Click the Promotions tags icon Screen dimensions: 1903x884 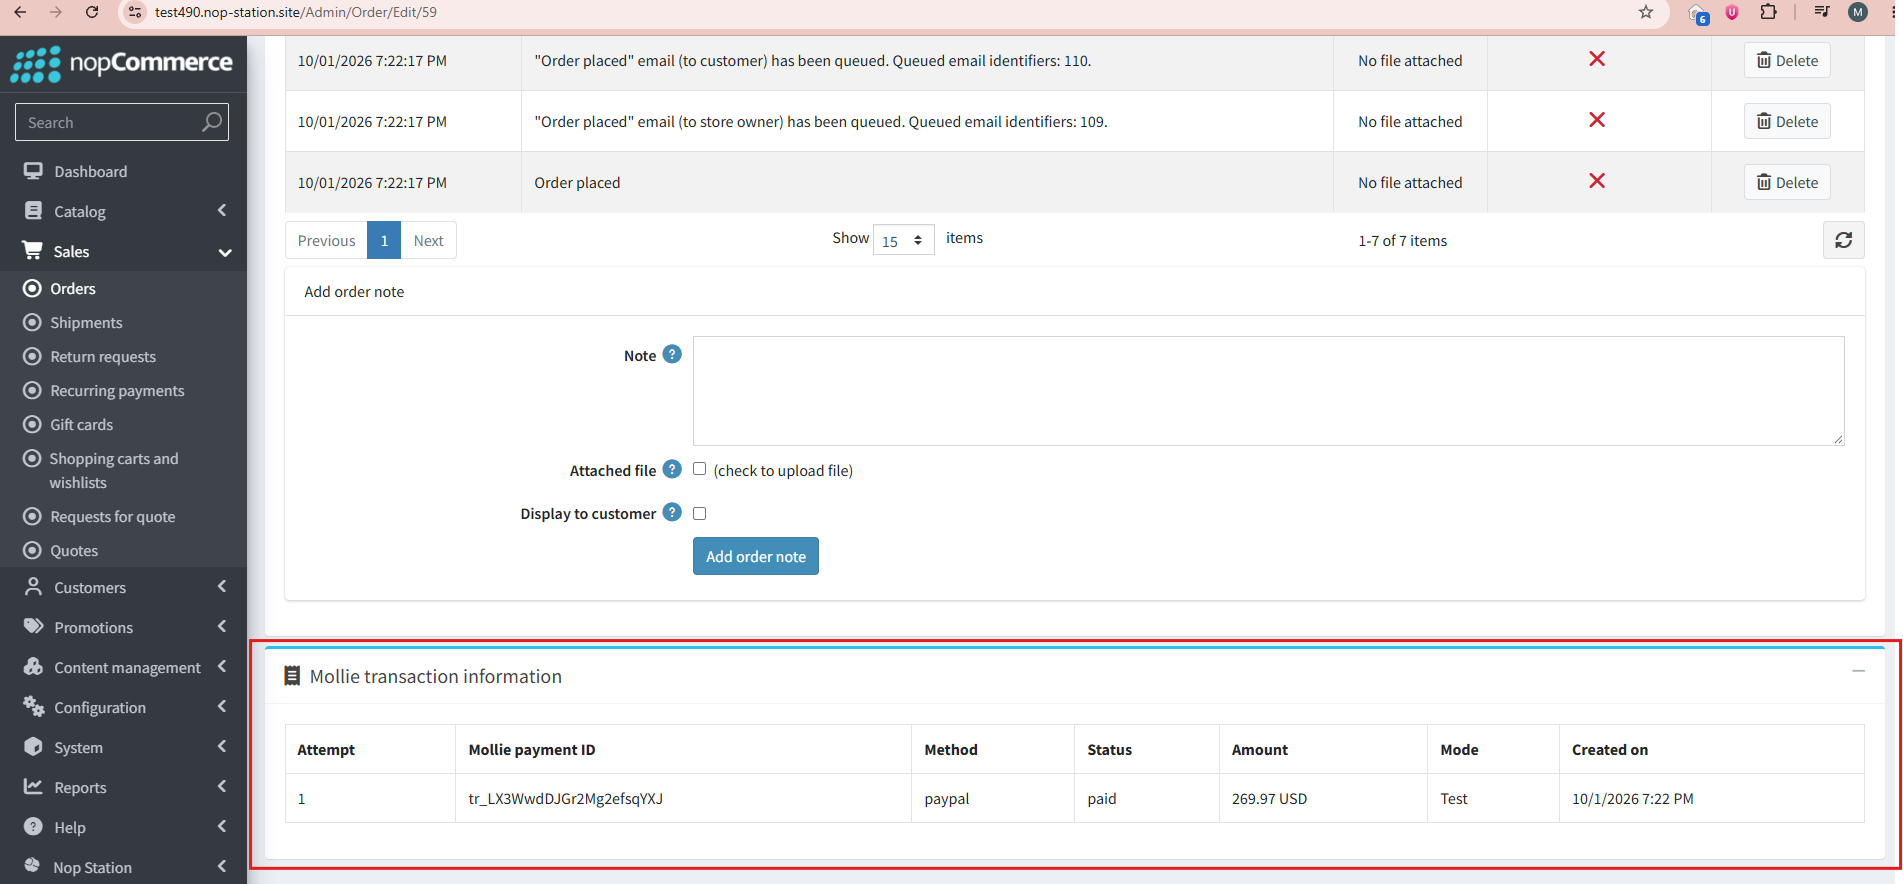click(x=33, y=626)
